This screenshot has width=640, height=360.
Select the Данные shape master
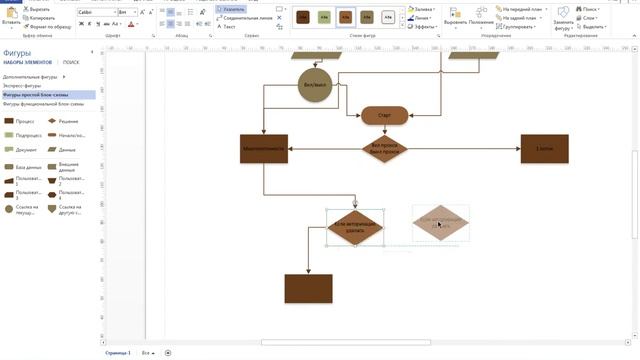61,150
